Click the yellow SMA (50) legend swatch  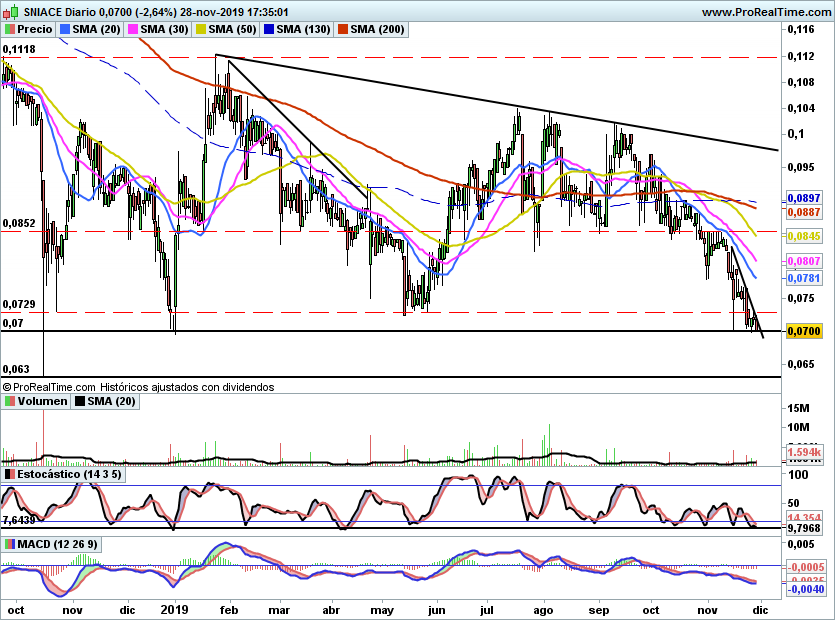[200, 30]
